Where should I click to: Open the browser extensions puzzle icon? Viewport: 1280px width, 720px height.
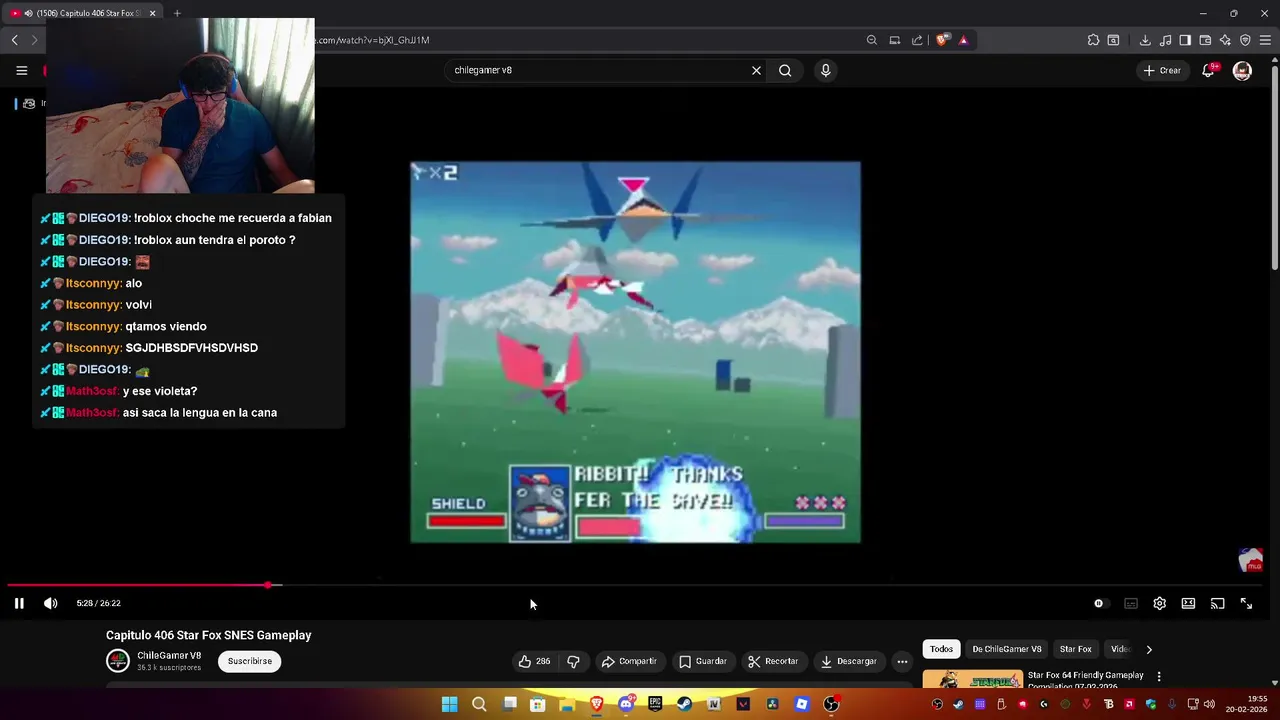[1093, 40]
